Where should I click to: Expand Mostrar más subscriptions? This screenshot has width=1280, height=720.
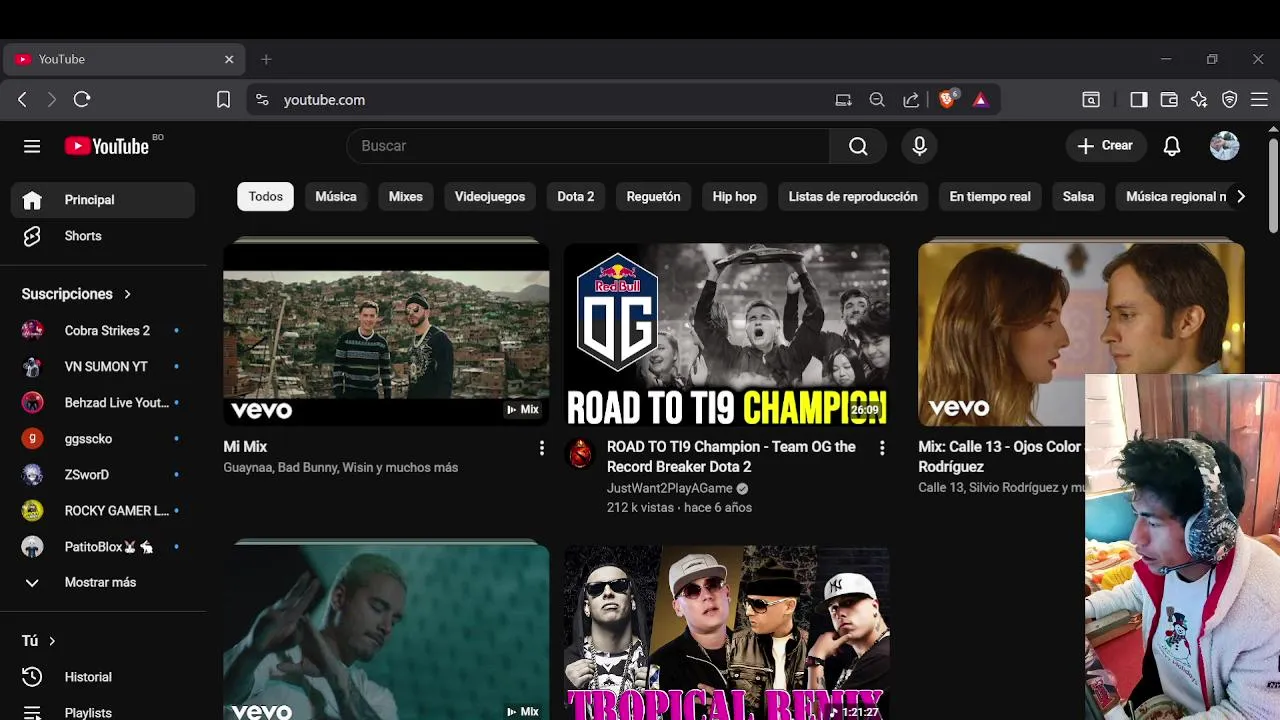[x=103, y=582]
